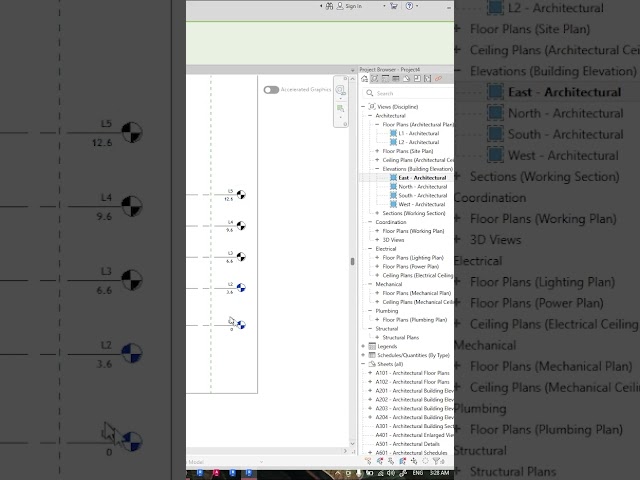The height and width of the screenshot is (480, 640).
Task: Select sheet A501 - Architectural Details
Action: point(407,444)
